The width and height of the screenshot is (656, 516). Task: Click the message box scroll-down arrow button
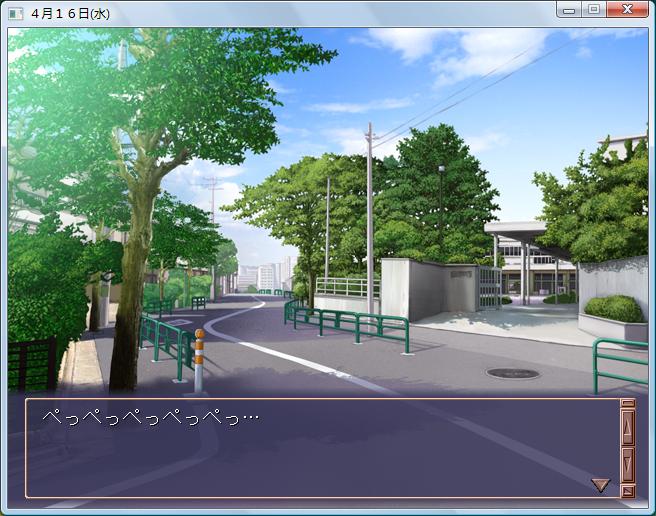[x=628, y=464]
